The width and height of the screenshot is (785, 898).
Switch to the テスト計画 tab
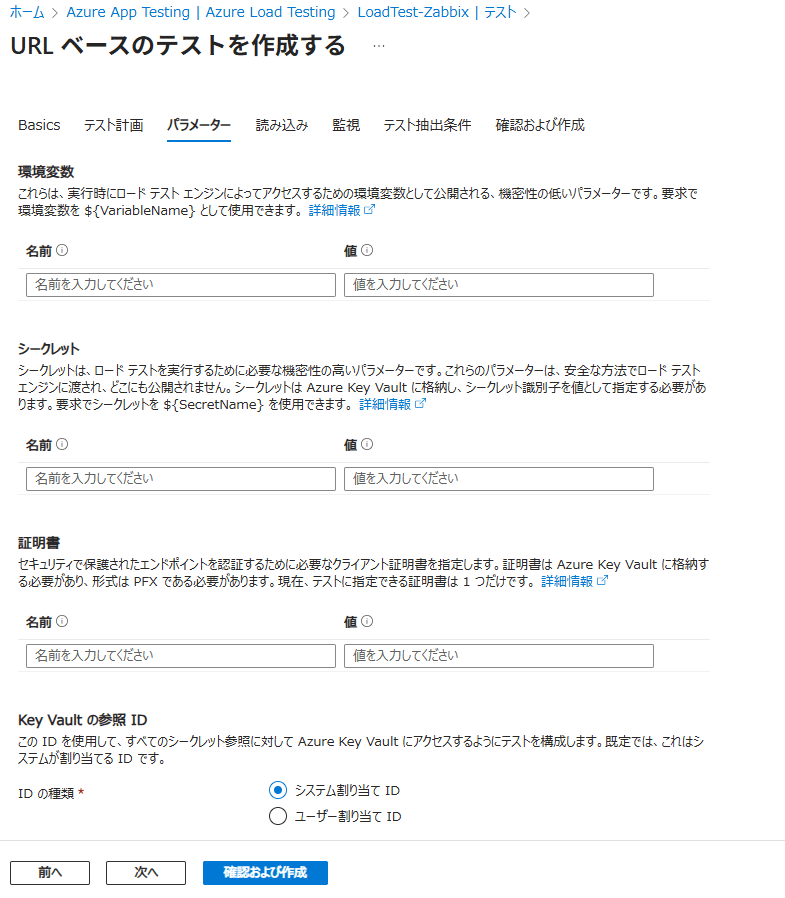[x=113, y=126]
